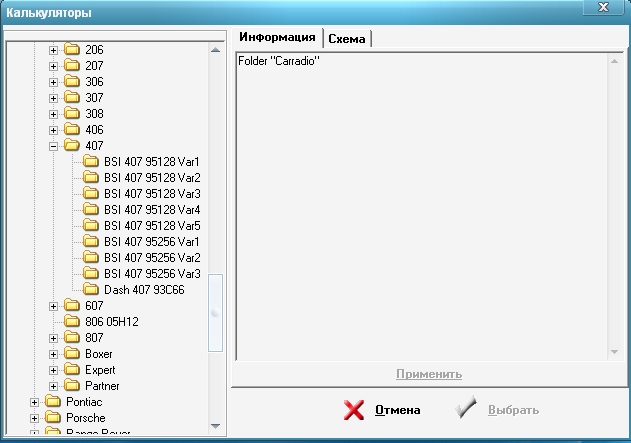631x443 pixels.
Task: Collapse the 407 tree node
Action: tap(53, 146)
